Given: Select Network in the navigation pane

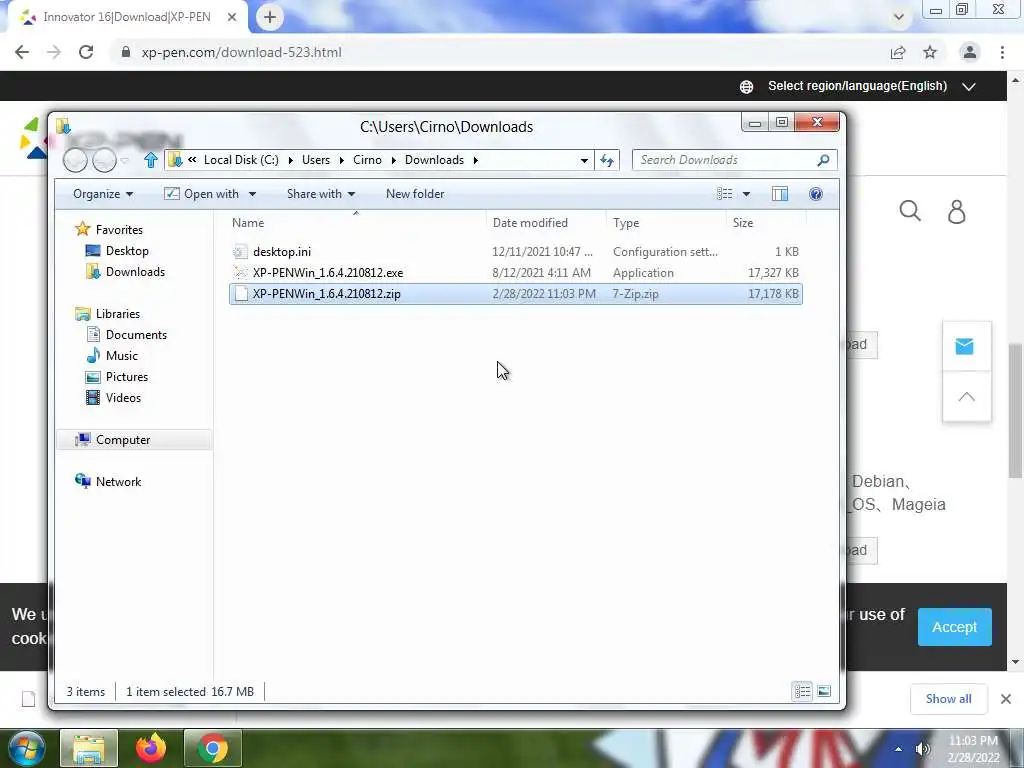Looking at the screenshot, I should 118,482.
